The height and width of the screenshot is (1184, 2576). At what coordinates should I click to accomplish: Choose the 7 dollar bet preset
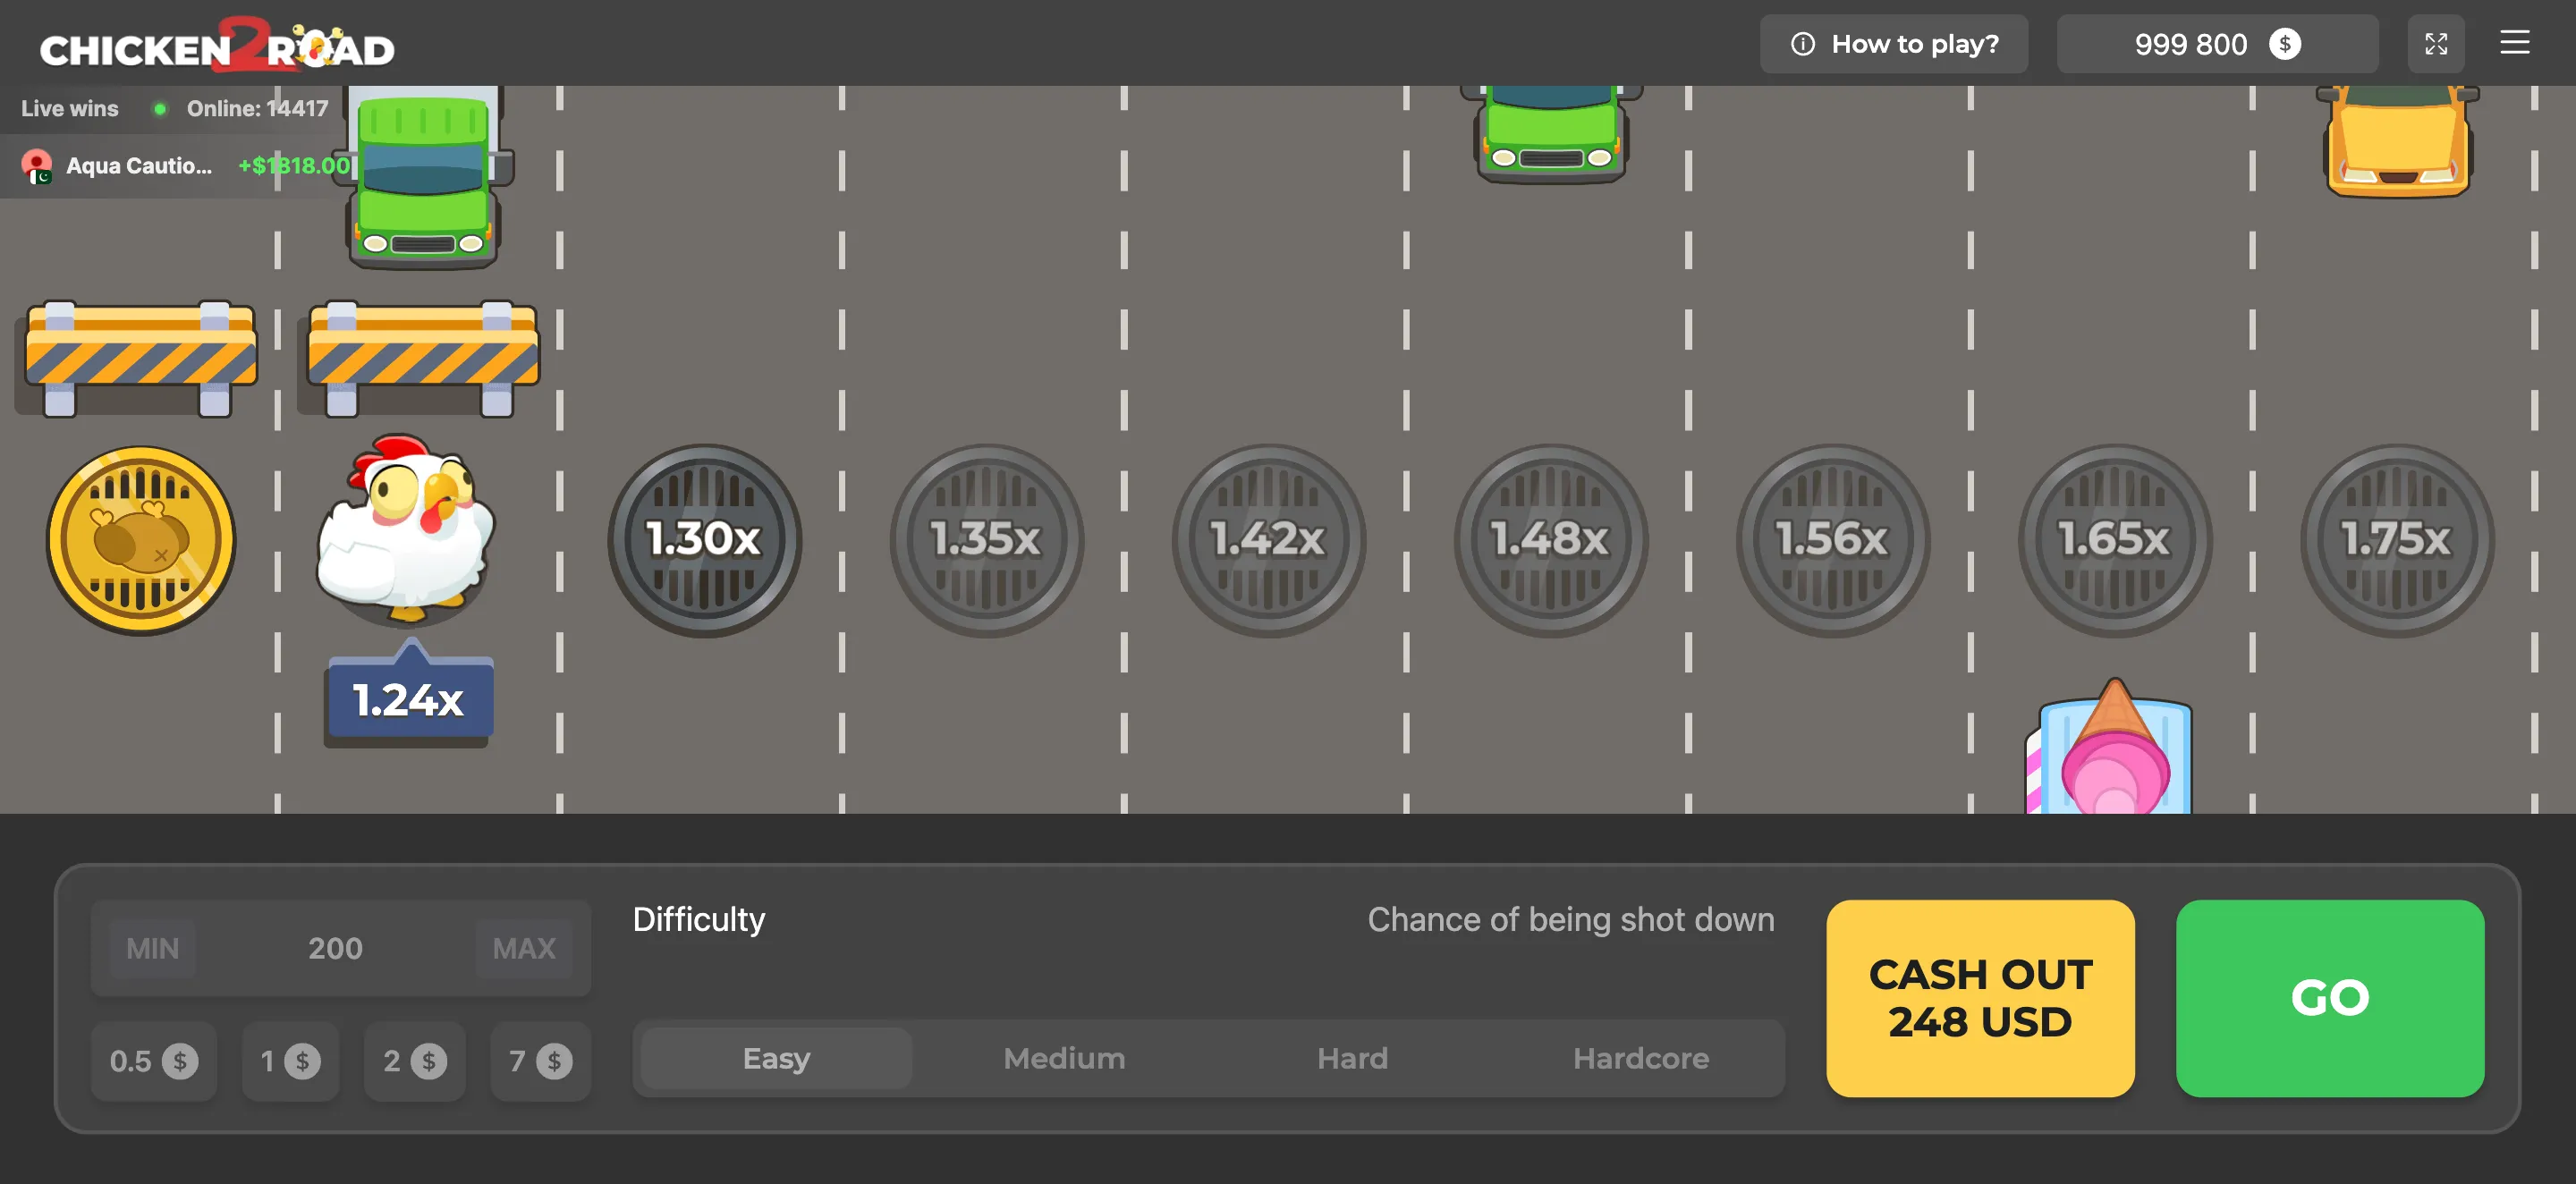tap(540, 1061)
